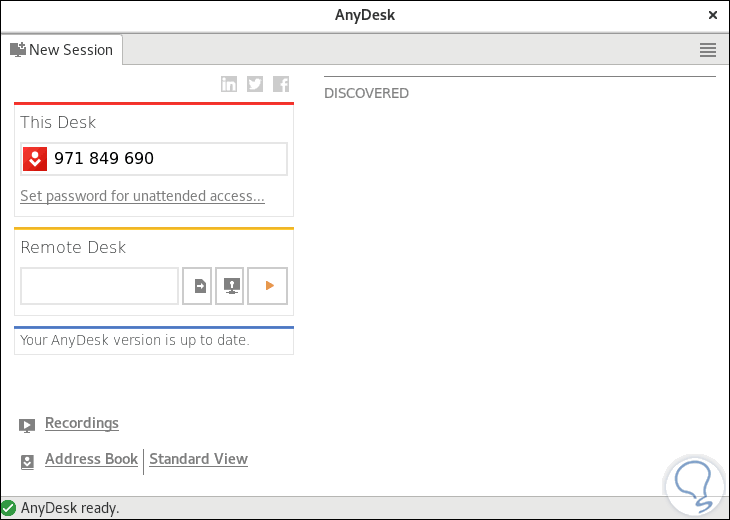Open the Recordings link

click(x=82, y=423)
